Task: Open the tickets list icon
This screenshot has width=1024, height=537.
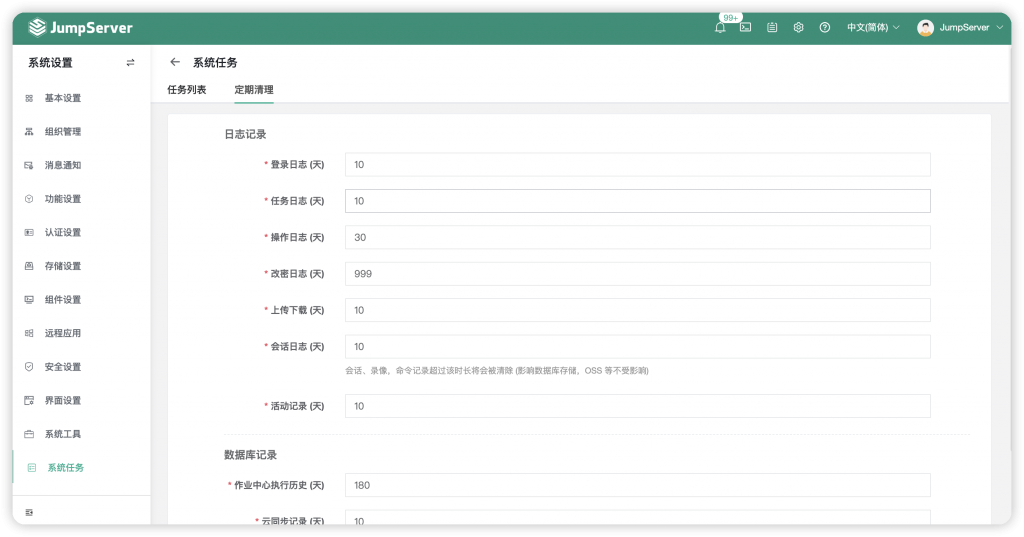Action: pos(772,27)
